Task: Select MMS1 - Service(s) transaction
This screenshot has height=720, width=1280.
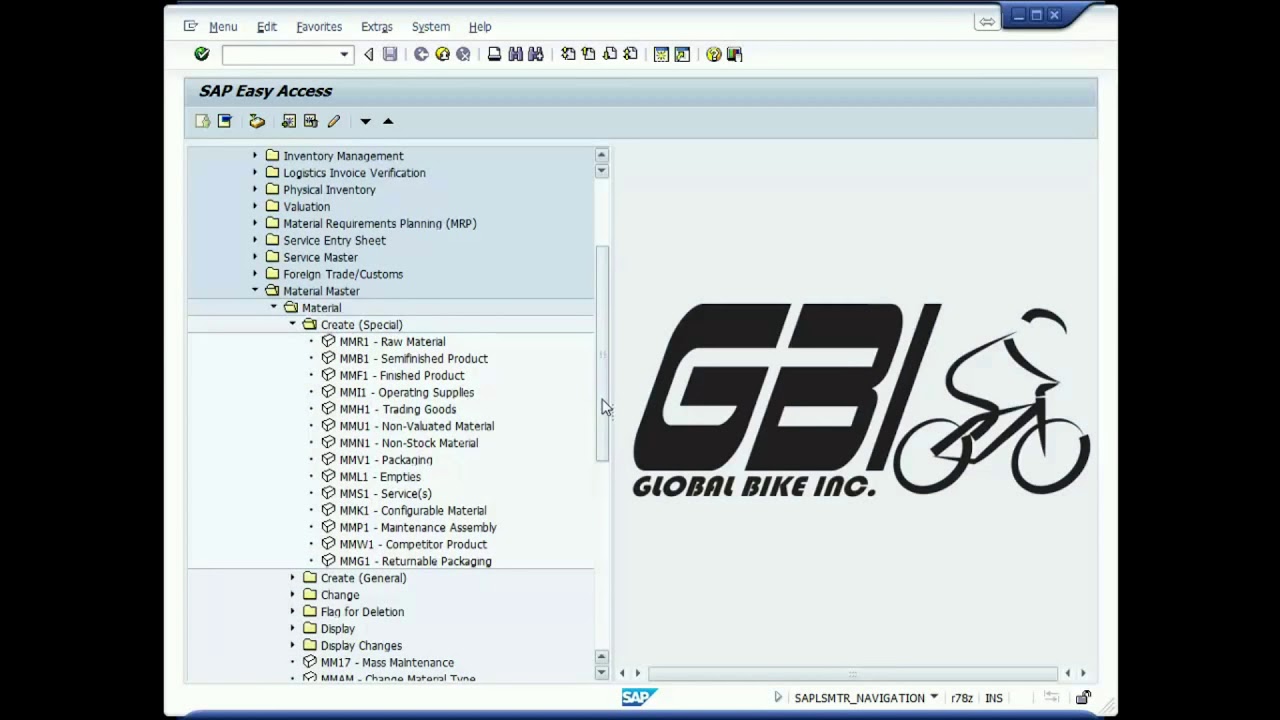Action: click(x=385, y=494)
